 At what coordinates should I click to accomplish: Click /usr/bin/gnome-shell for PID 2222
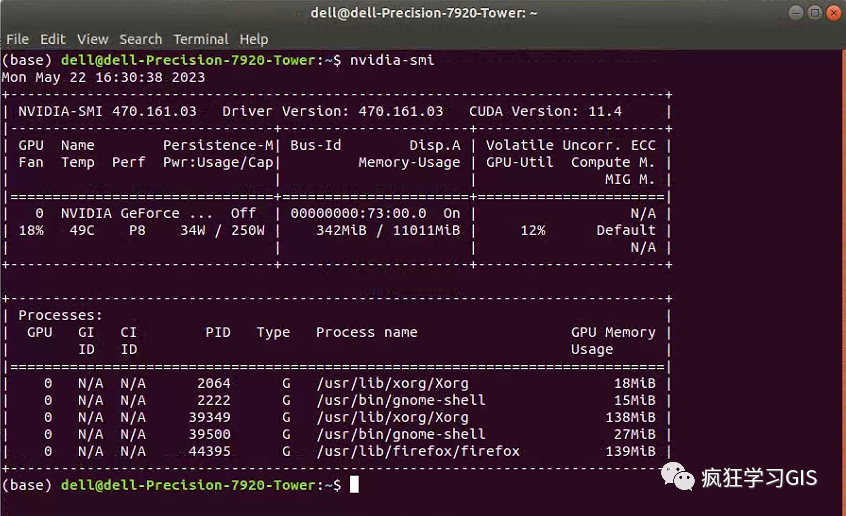click(401, 400)
